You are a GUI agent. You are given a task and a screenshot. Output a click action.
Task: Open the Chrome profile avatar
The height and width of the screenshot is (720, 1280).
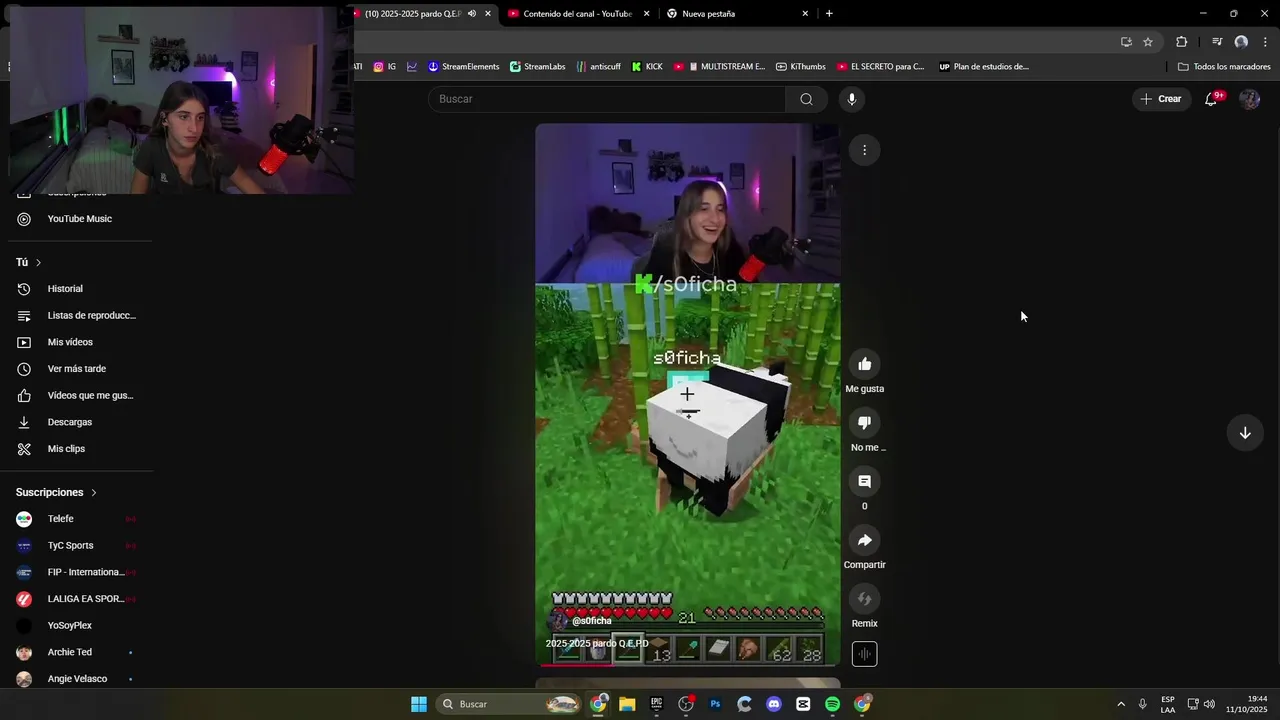1241,42
